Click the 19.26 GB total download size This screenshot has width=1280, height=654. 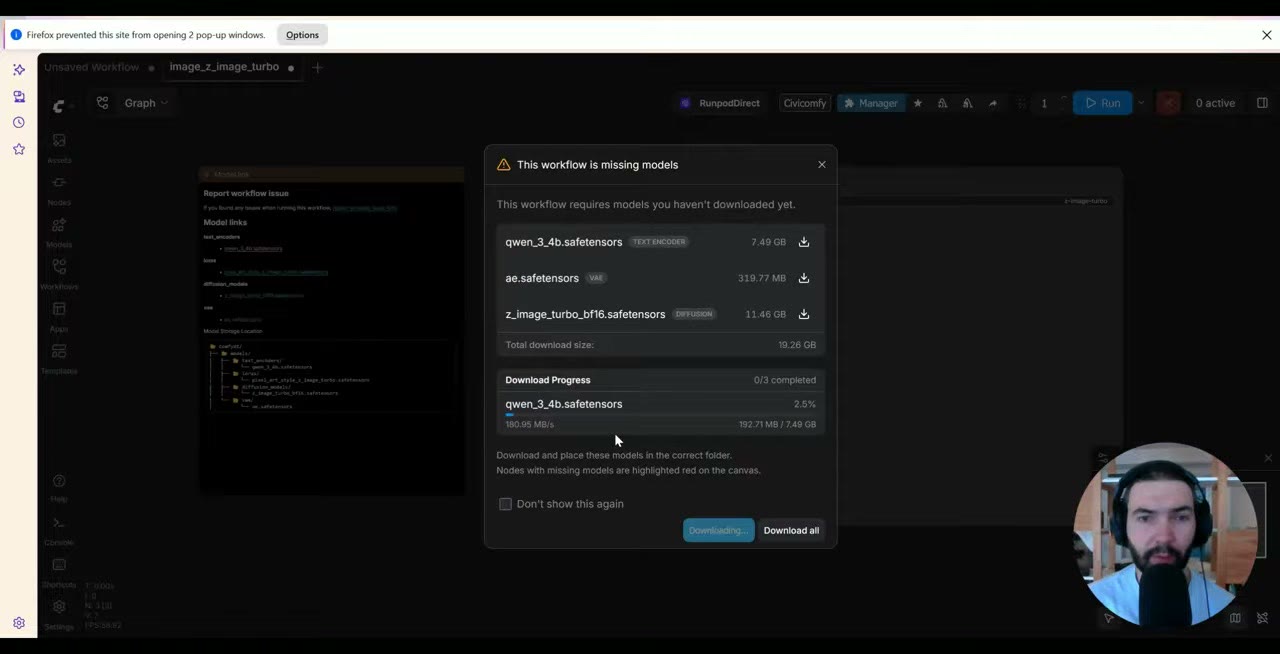point(797,345)
